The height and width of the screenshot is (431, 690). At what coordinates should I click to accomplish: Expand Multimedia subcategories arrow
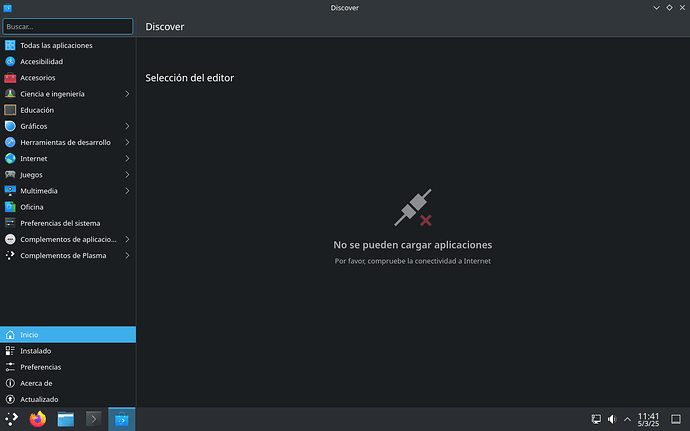[x=127, y=191]
